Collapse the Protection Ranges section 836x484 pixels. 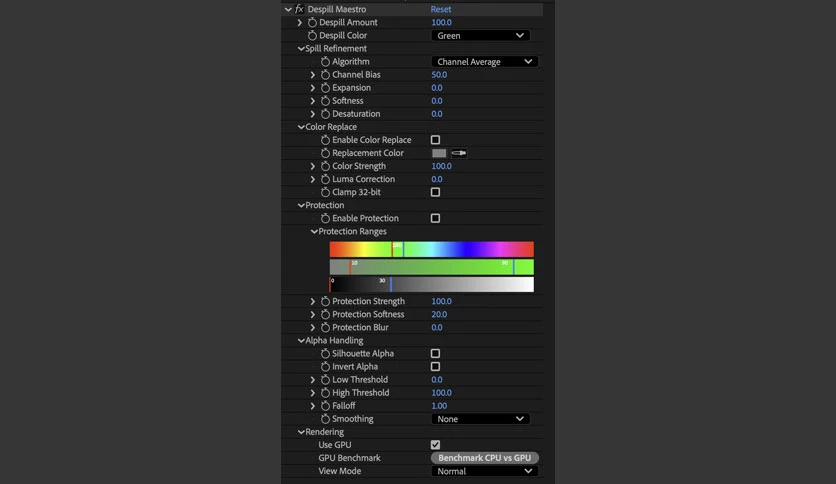pos(314,231)
